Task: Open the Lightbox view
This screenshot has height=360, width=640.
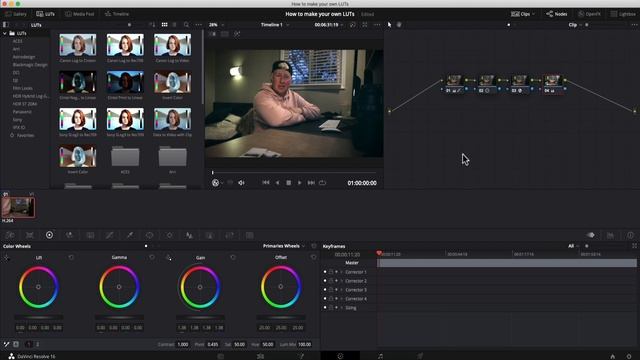Action: (623, 14)
